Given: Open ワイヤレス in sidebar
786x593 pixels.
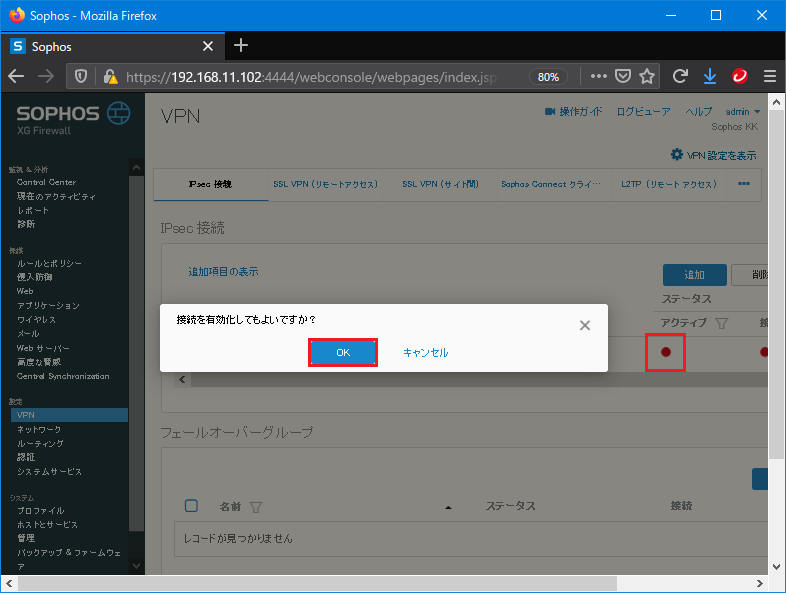Looking at the screenshot, I should 36,319.
